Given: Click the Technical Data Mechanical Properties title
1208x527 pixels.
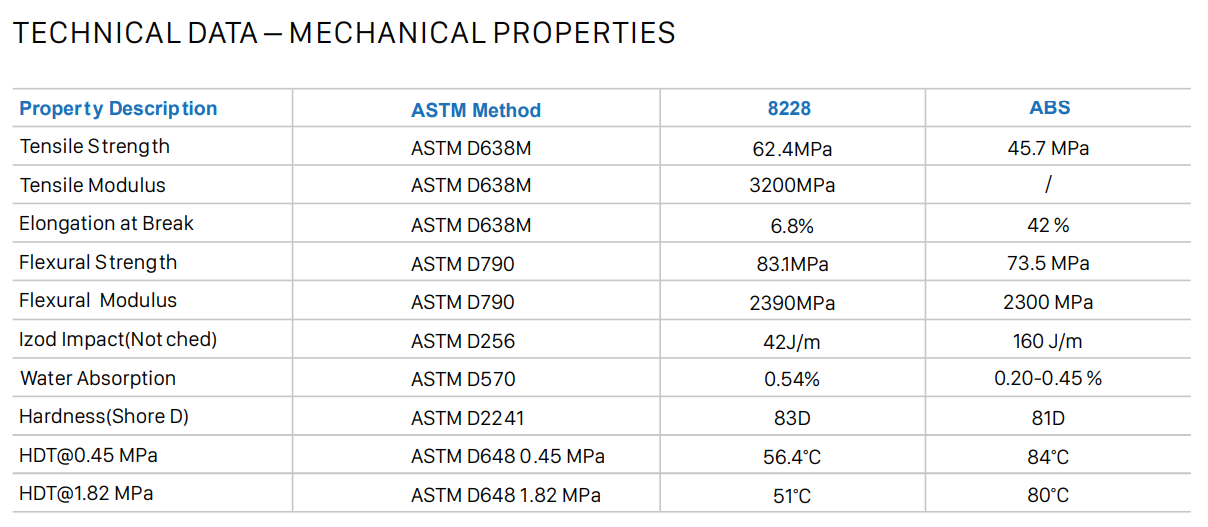Looking at the screenshot, I should [343, 33].
